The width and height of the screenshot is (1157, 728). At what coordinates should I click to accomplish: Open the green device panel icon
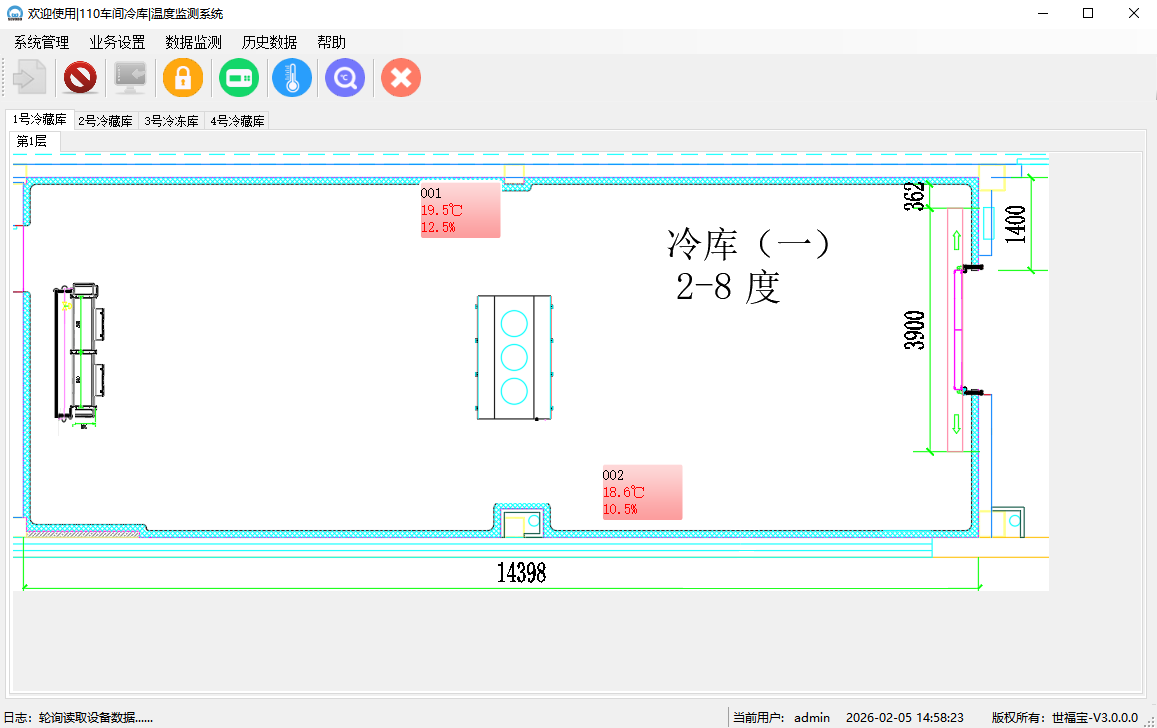tap(239, 77)
